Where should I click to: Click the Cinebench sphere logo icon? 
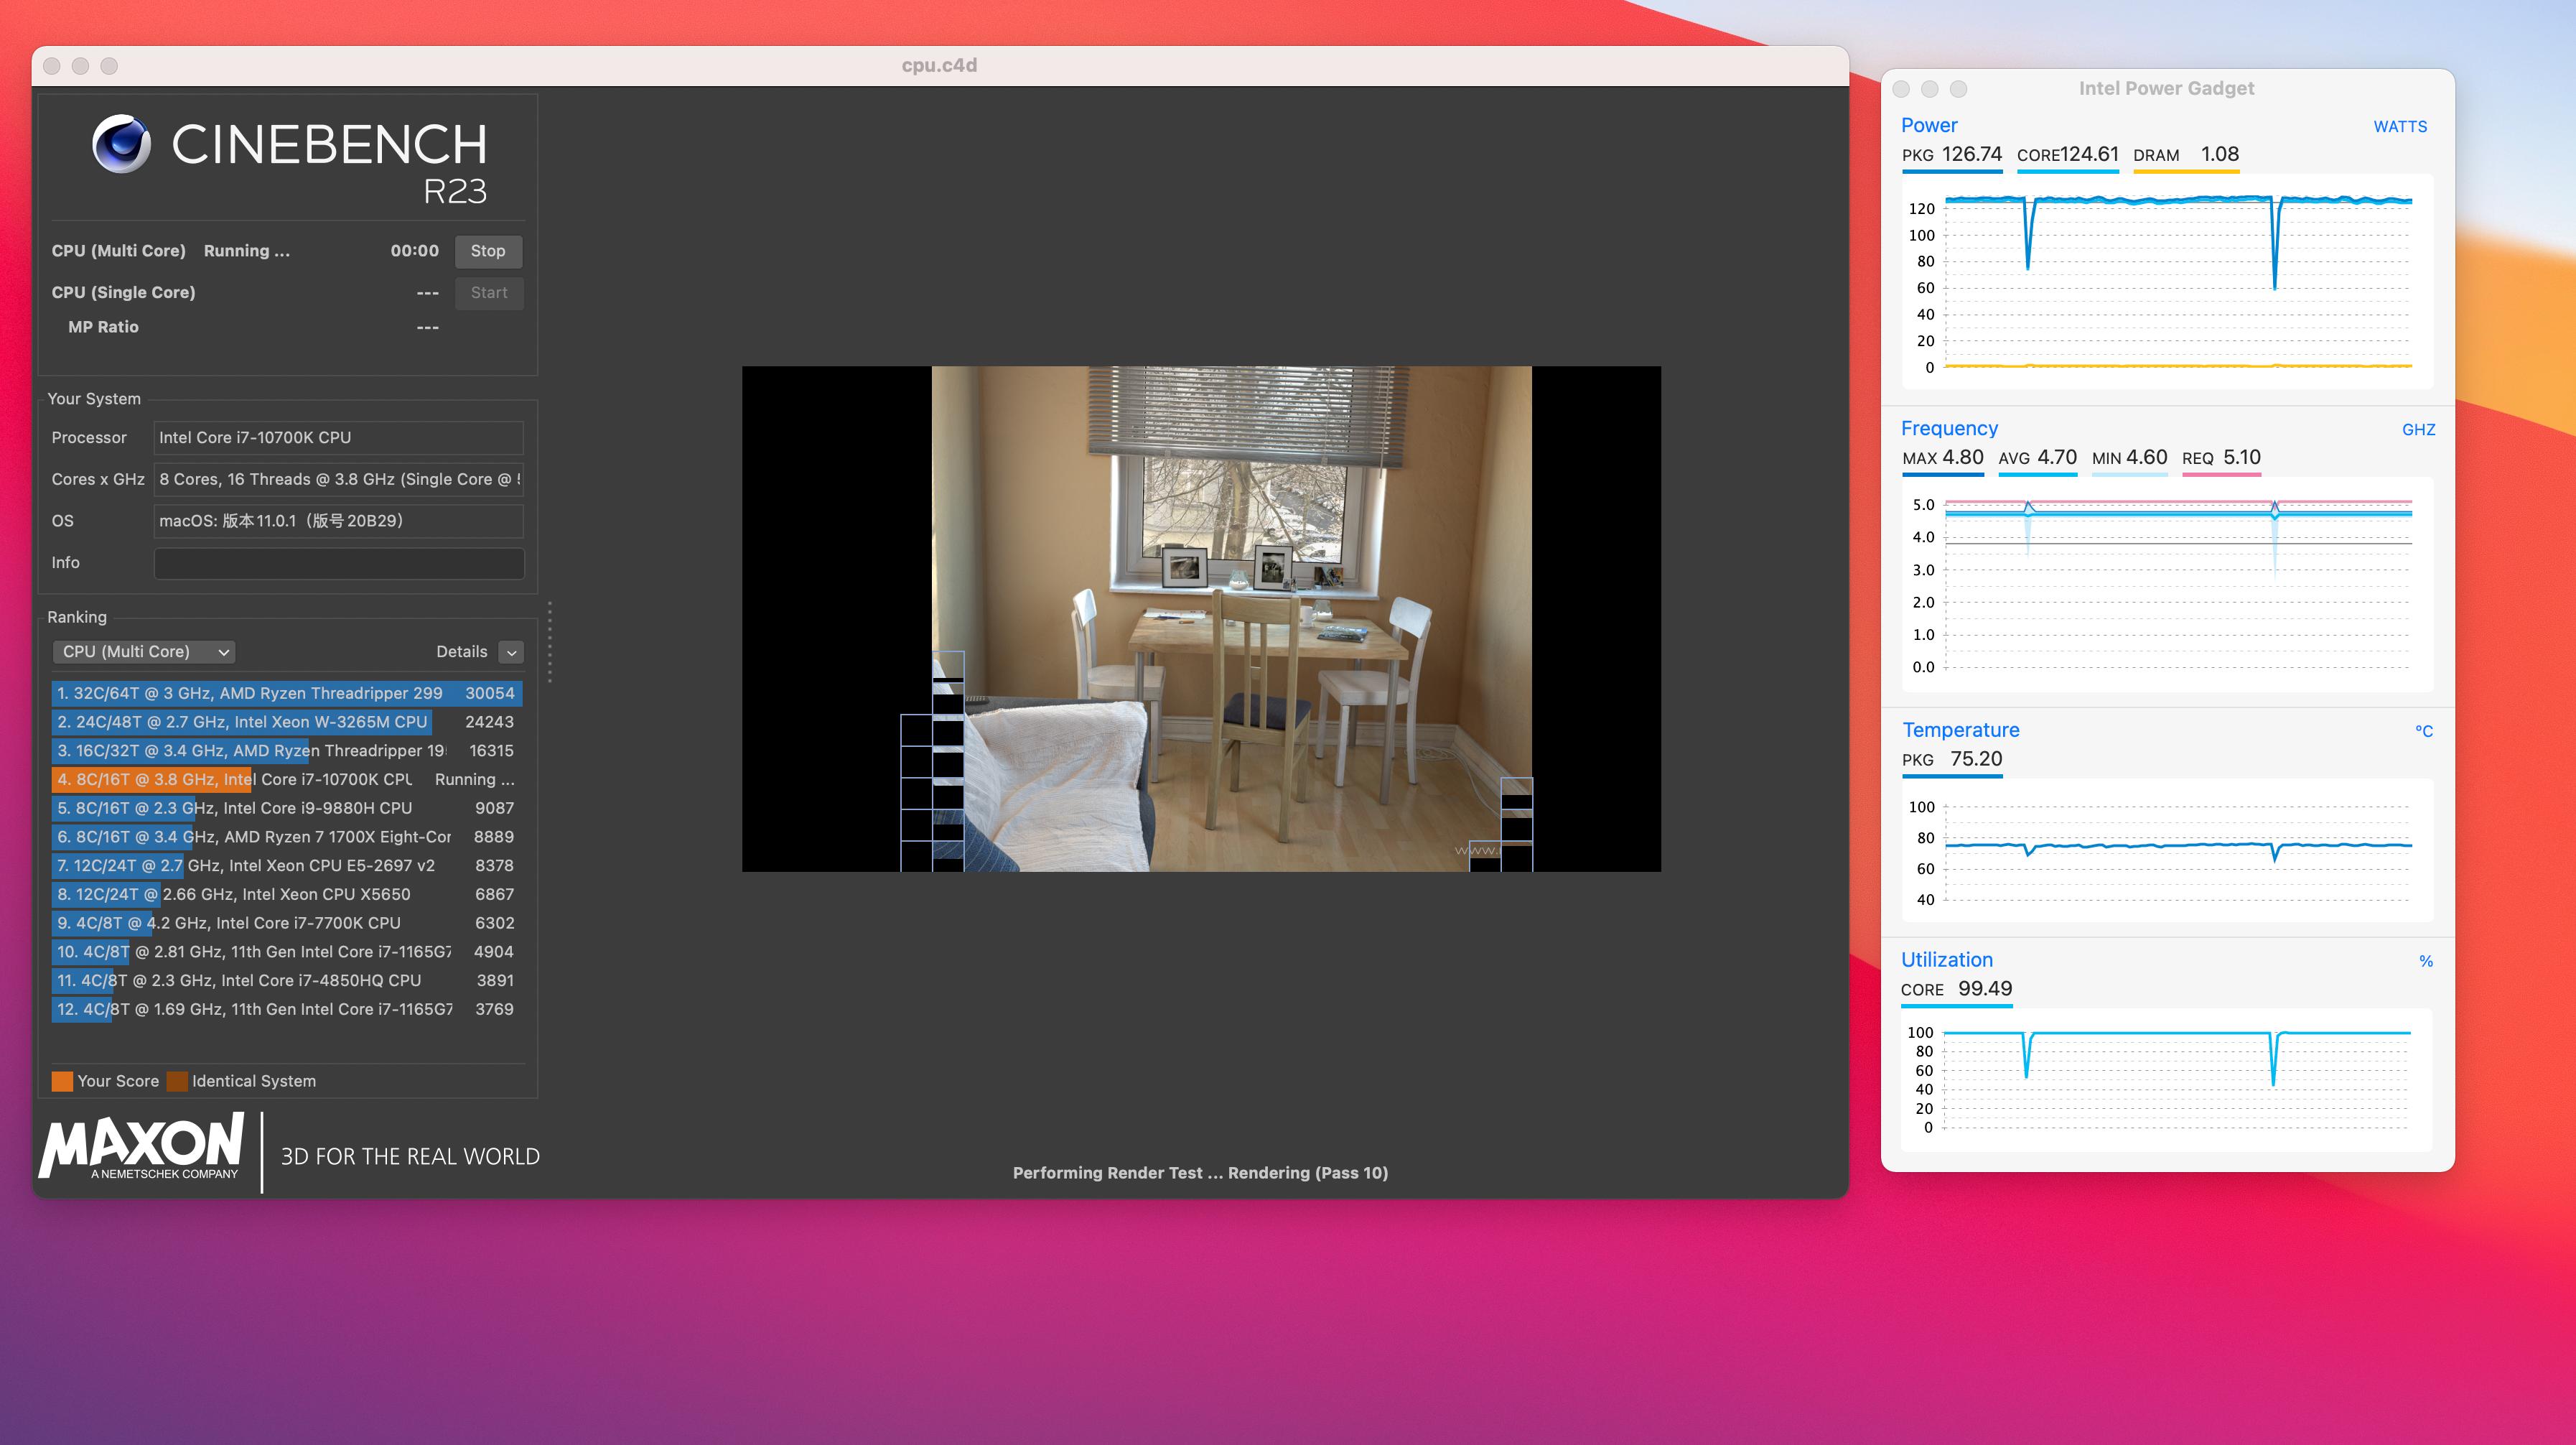121,144
